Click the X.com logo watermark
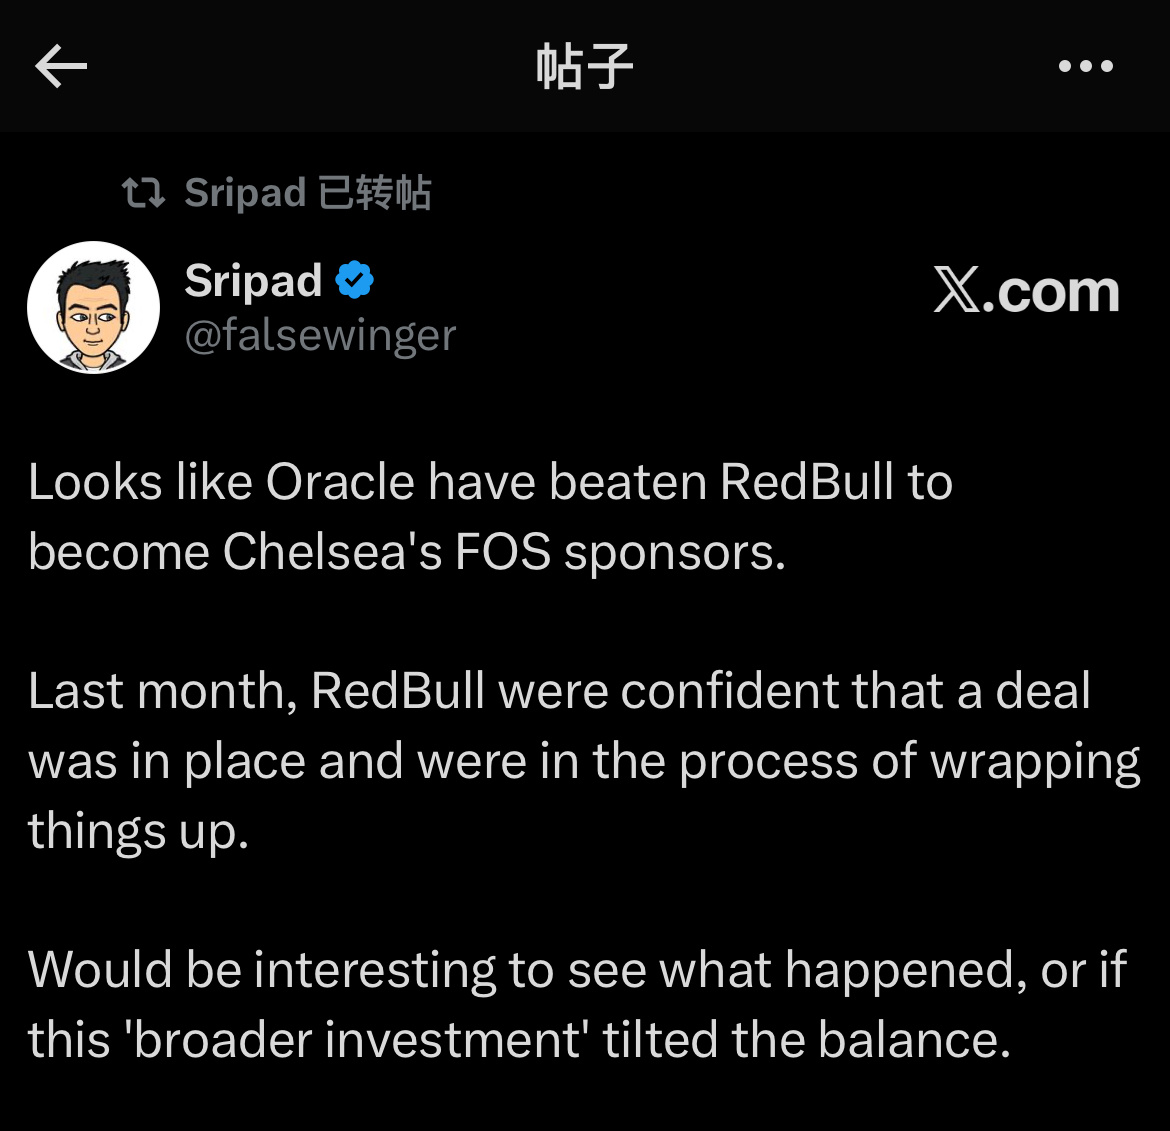Viewport: 1170px width, 1131px height. [x=1027, y=291]
